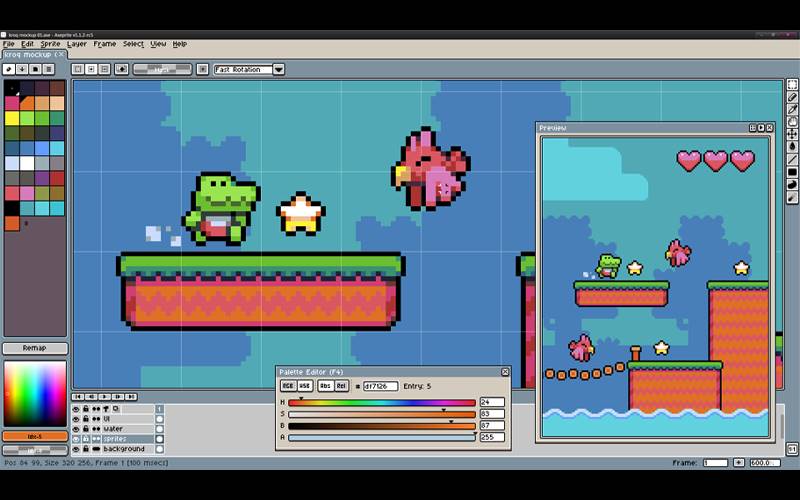Click the hex color input field

coord(380,386)
